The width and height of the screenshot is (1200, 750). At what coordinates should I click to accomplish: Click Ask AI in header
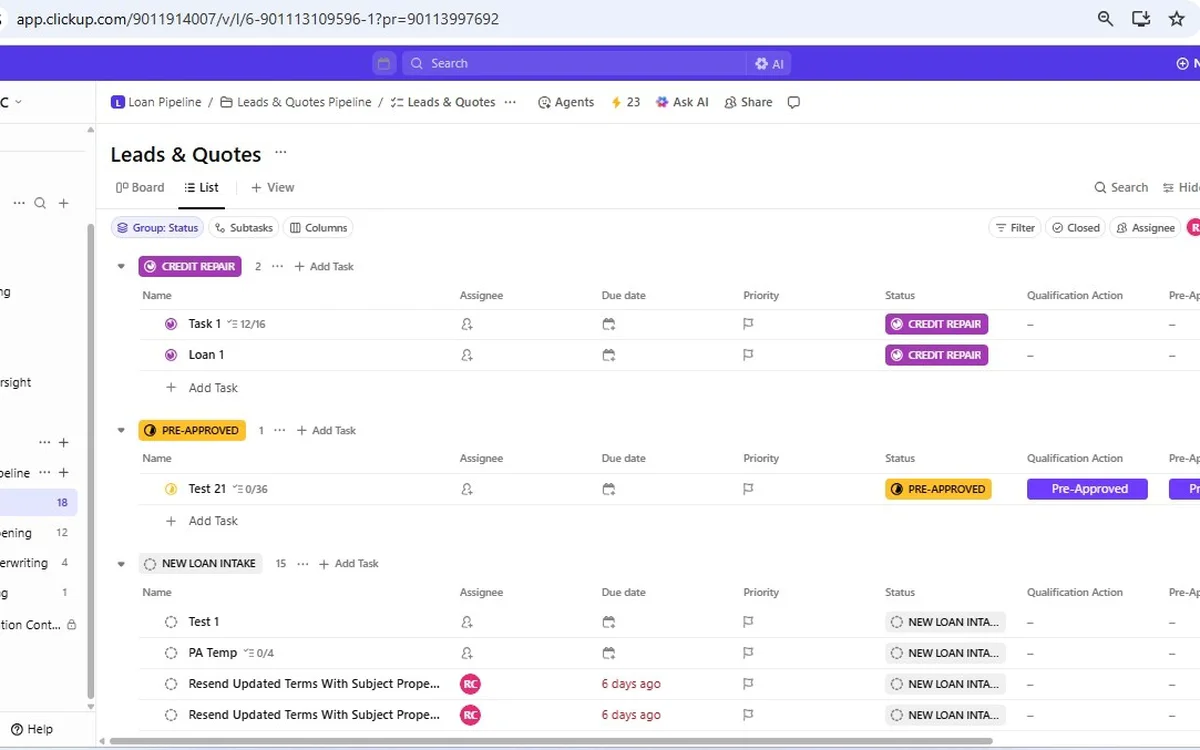[682, 102]
